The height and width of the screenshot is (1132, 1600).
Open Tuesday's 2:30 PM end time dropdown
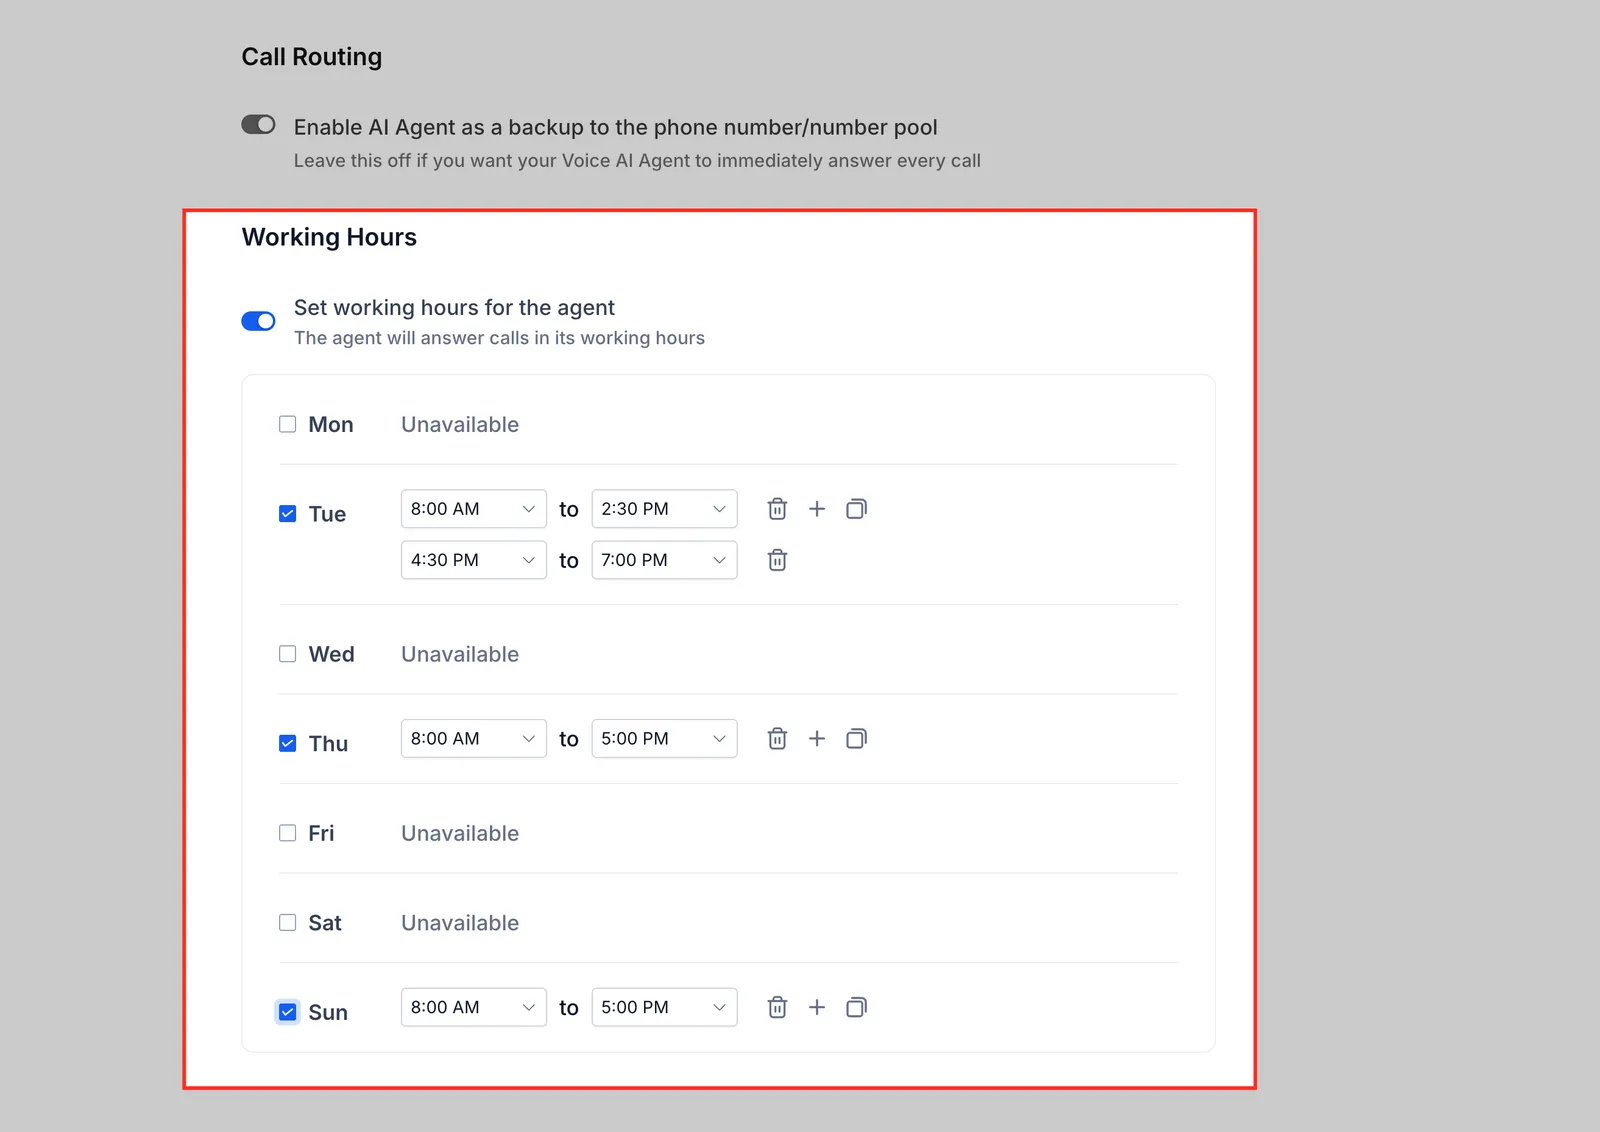tap(664, 509)
